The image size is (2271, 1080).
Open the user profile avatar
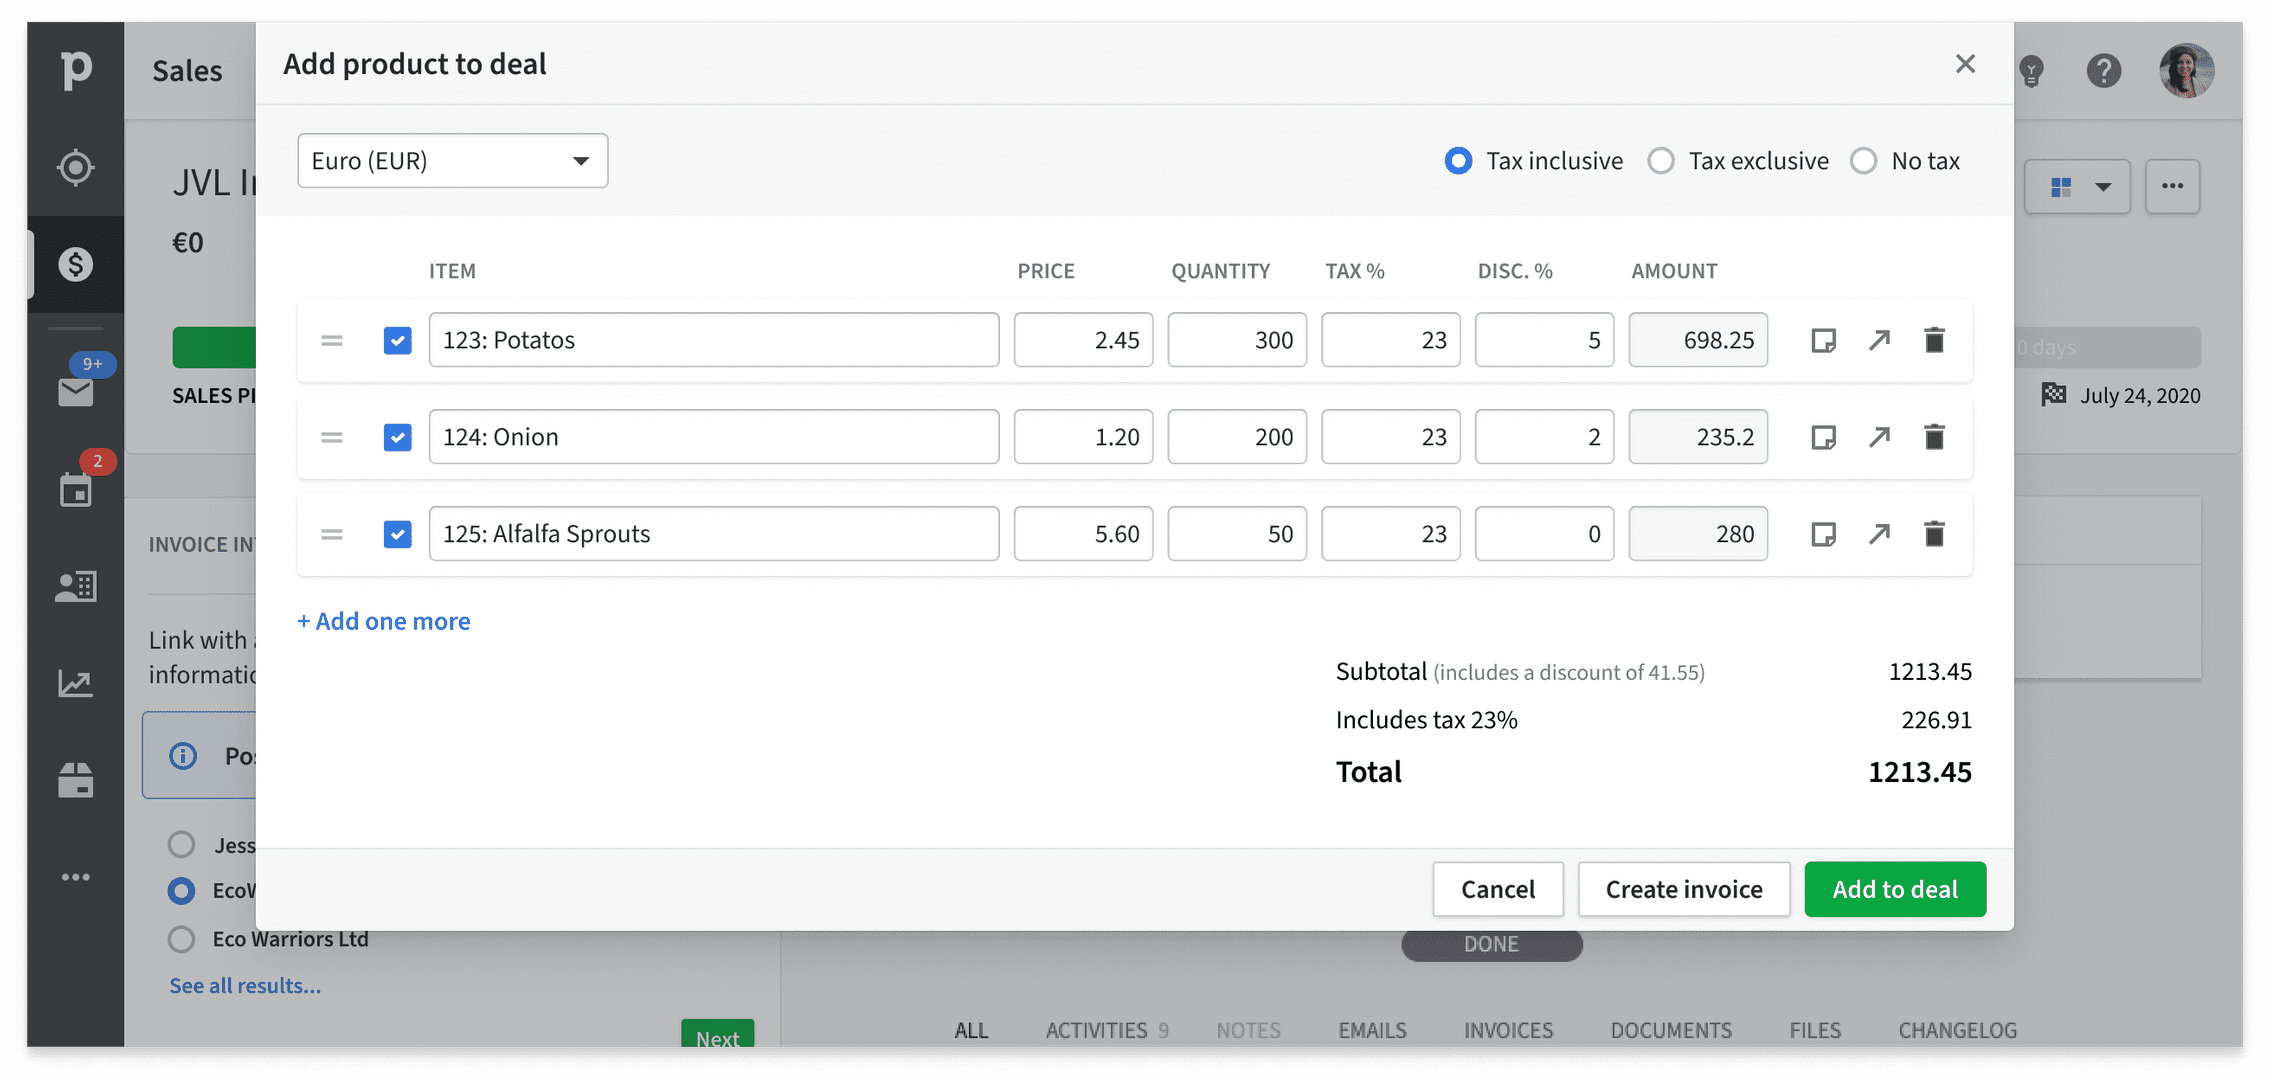[x=2187, y=70]
